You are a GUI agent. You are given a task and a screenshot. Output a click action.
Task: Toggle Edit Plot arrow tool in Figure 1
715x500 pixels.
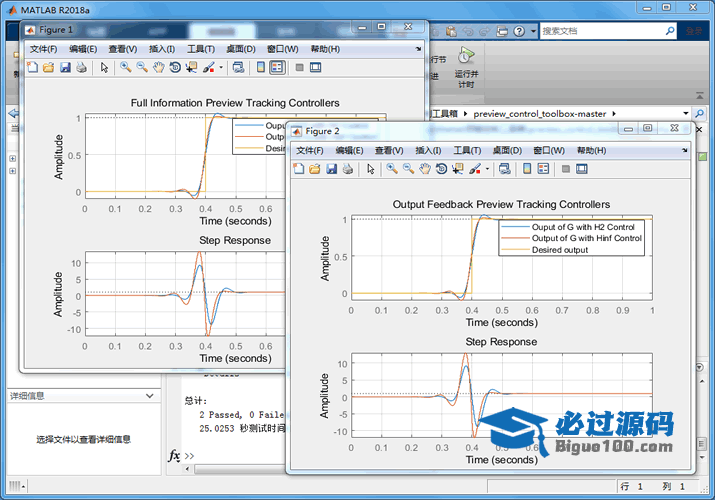click(x=104, y=67)
